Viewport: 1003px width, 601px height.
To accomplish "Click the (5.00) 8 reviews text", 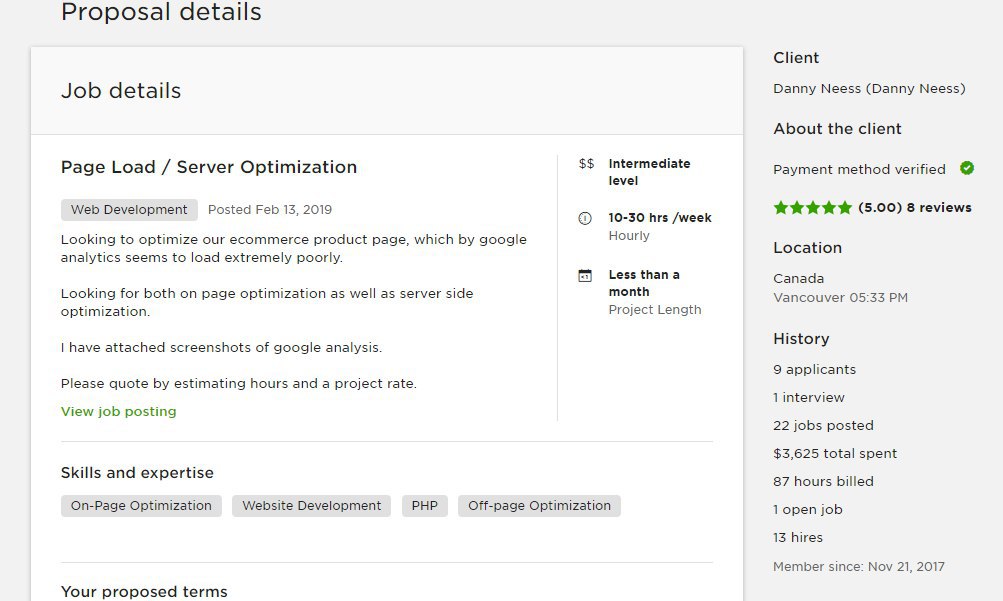I will (x=915, y=208).
